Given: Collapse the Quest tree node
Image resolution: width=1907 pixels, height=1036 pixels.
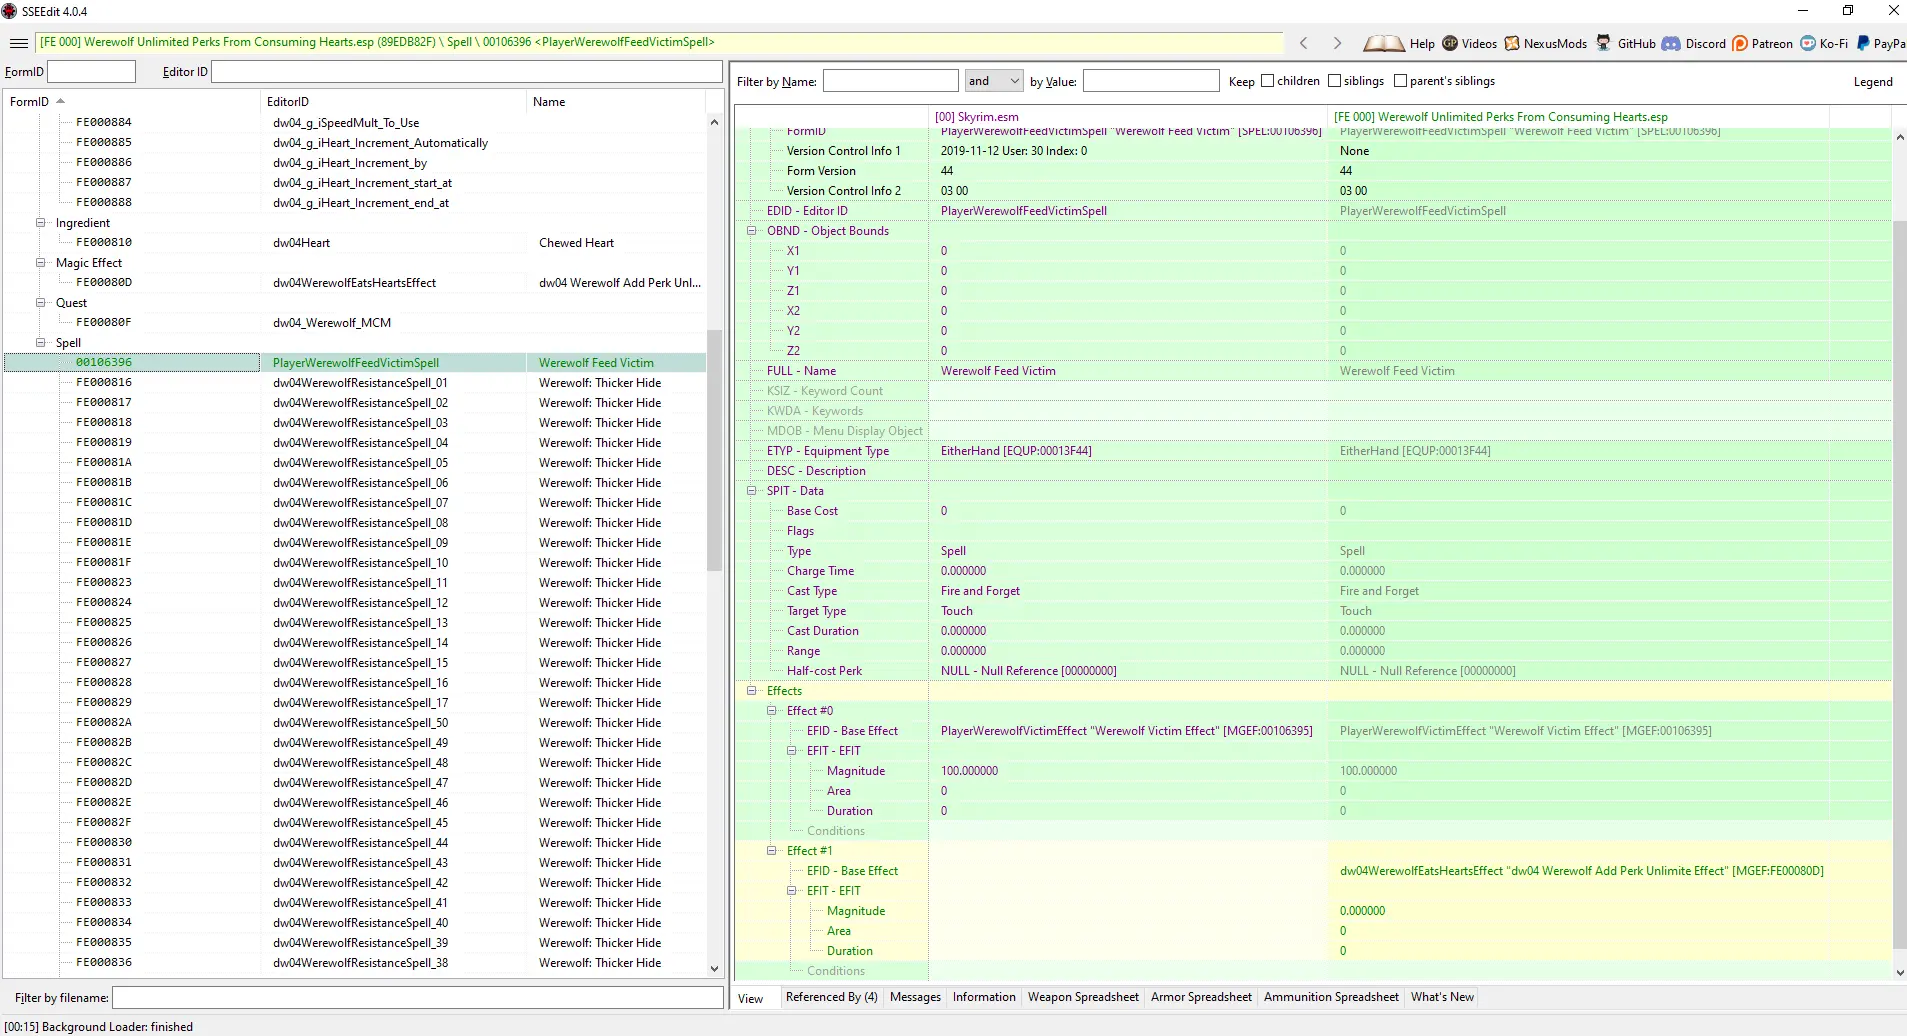Looking at the screenshot, I should tap(41, 303).
